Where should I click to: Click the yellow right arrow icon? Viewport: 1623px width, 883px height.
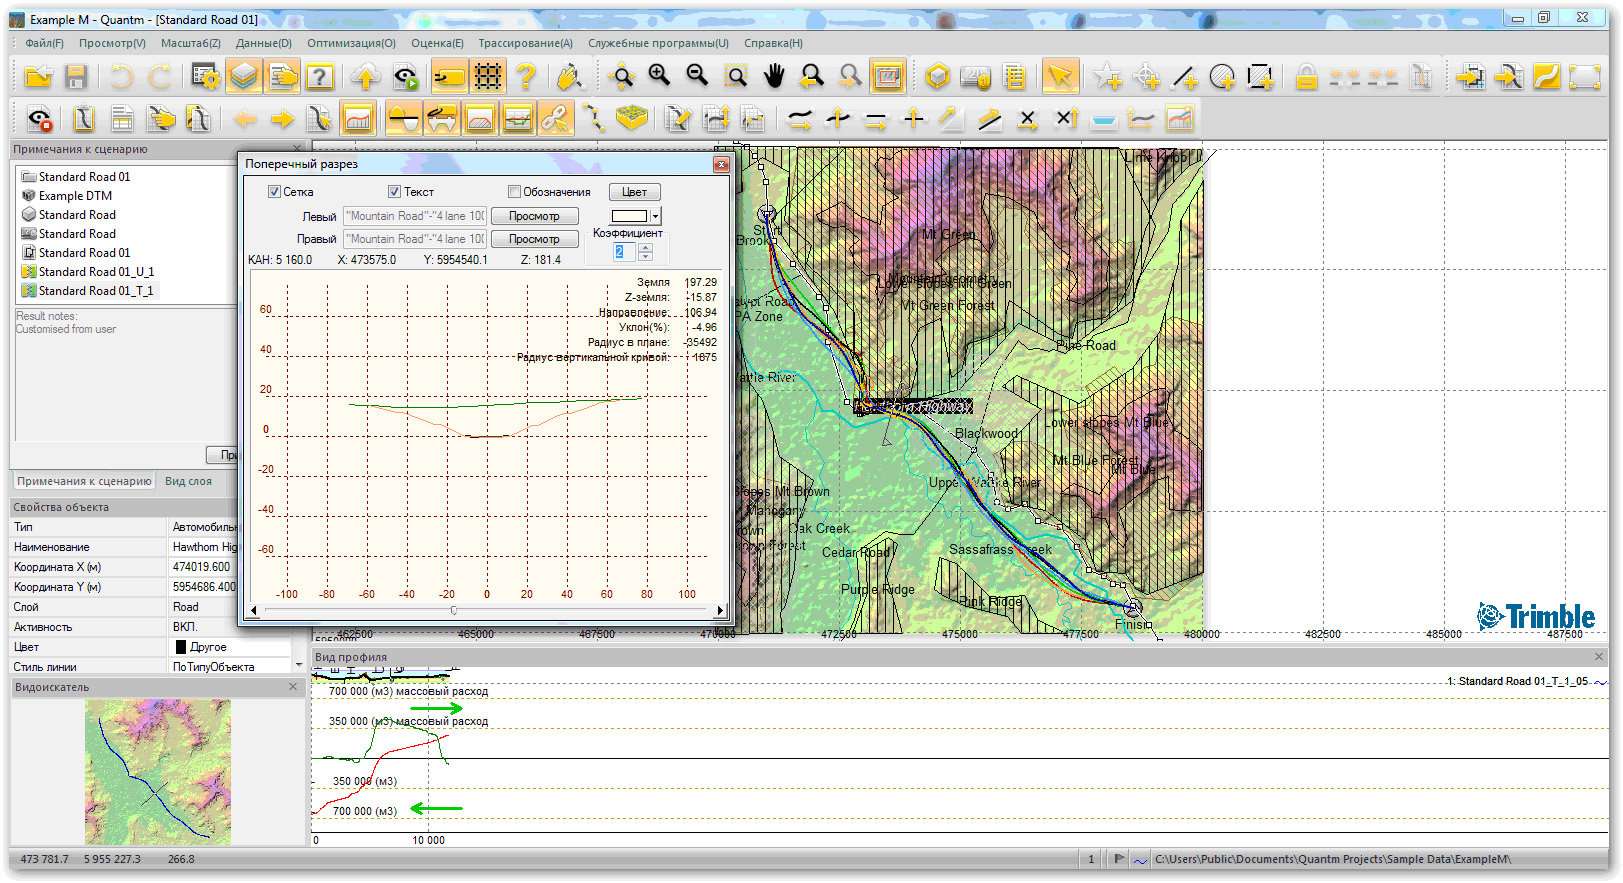click(x=283, y=120)
